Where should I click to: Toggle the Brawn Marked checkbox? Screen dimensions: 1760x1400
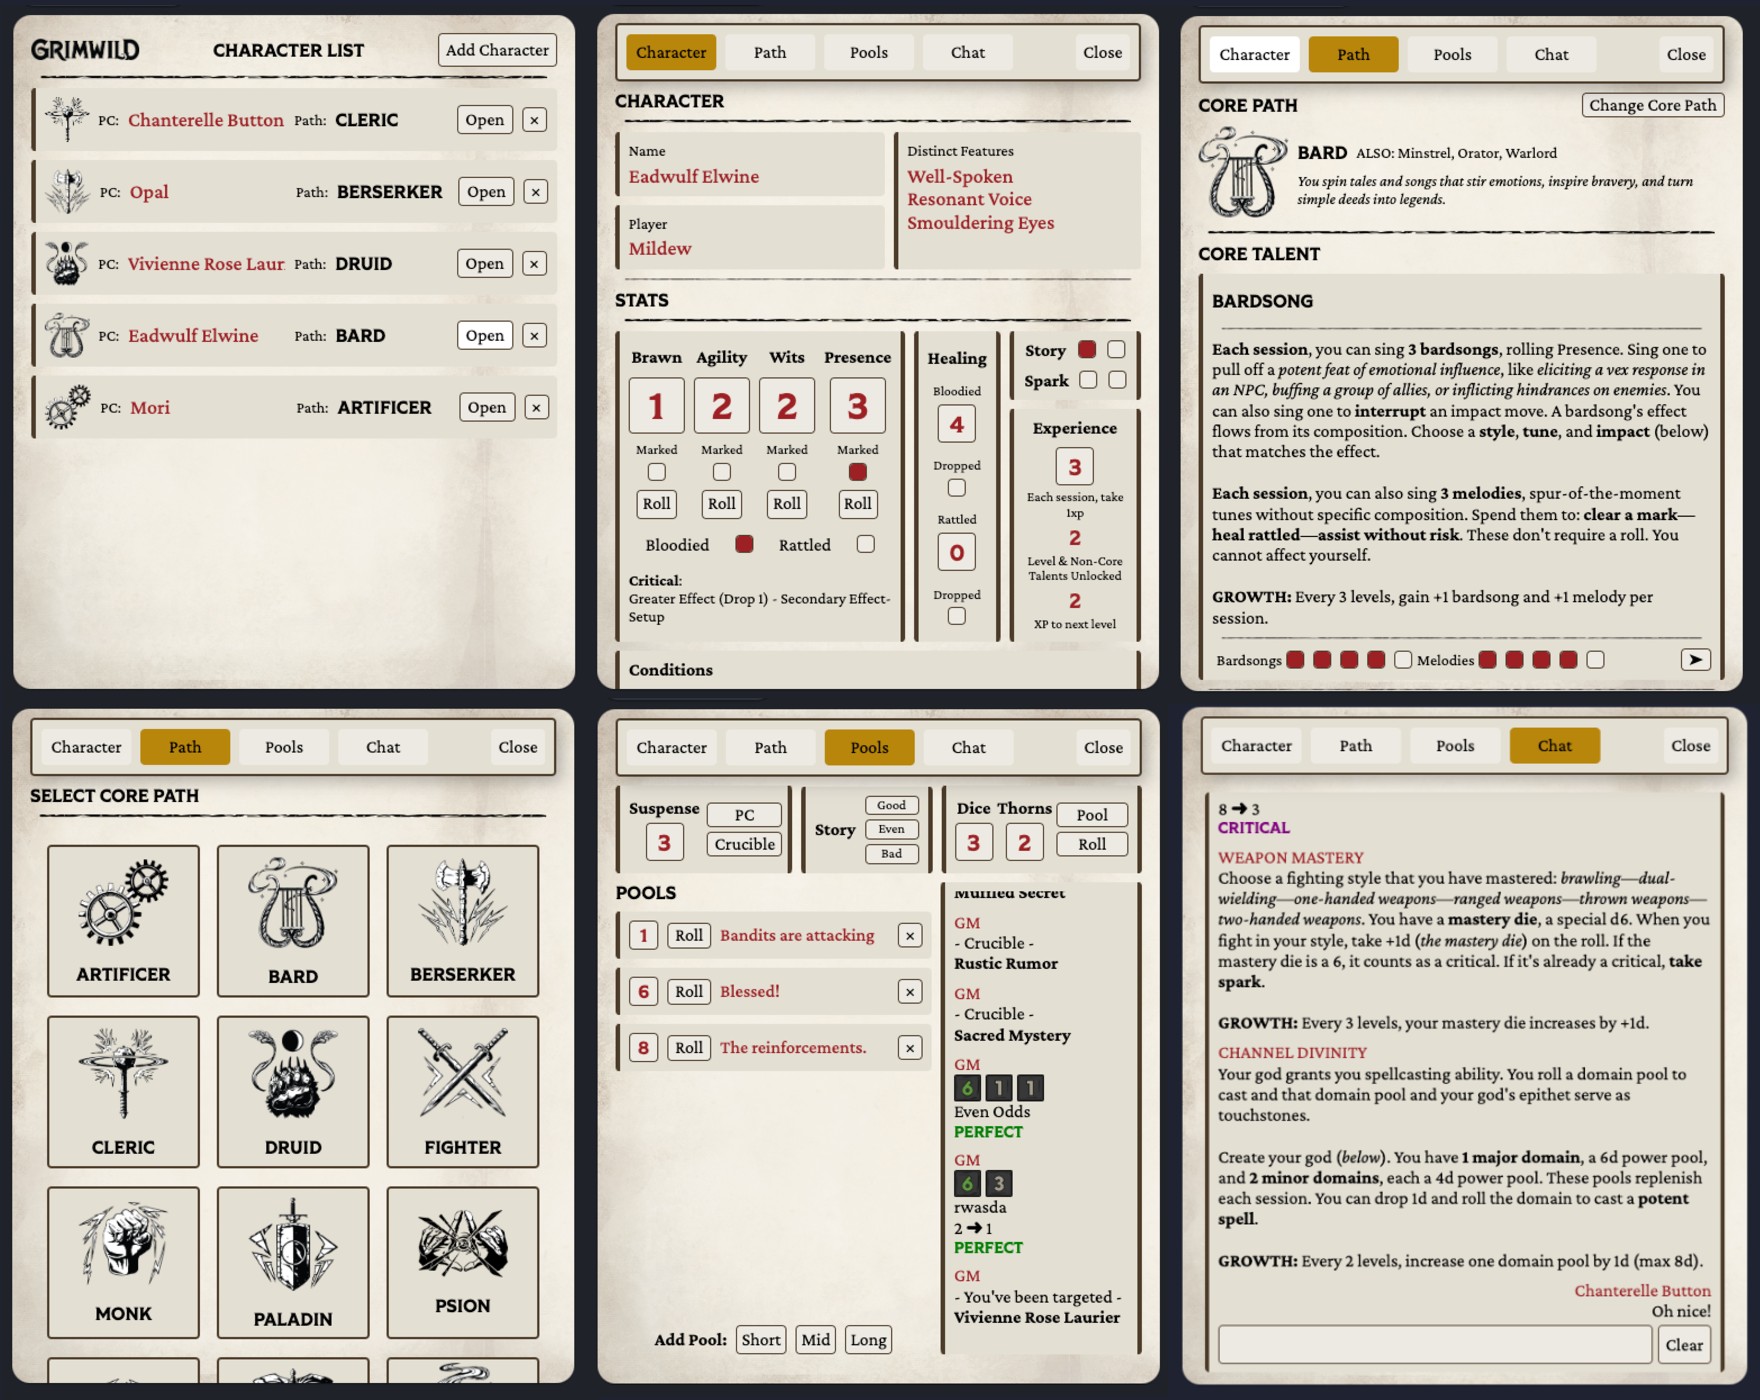coord(656,472)
